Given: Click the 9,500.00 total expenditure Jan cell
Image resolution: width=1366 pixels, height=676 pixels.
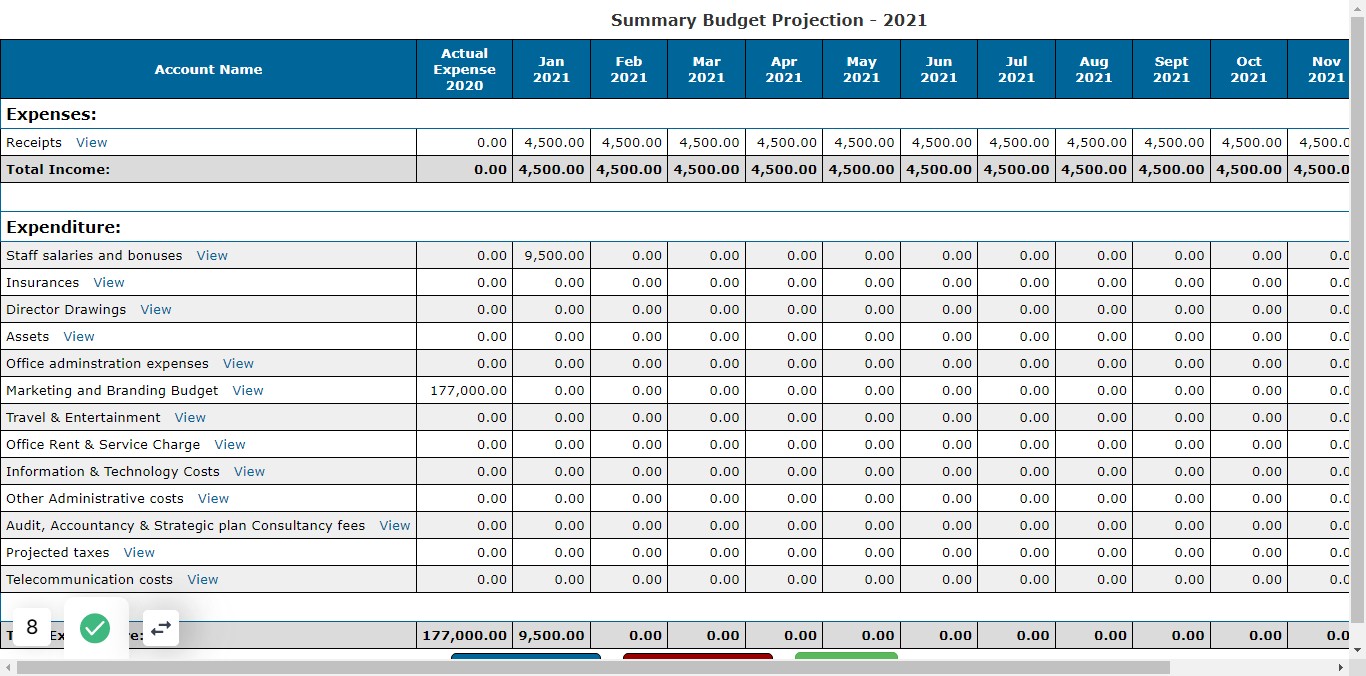Looking at the screenshot, I should [551, 635].
